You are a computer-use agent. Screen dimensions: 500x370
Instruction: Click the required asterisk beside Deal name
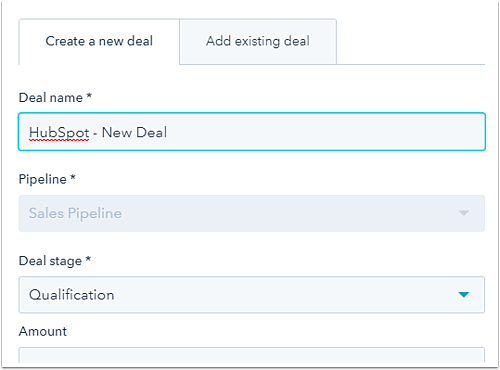(x=89, y=95)
